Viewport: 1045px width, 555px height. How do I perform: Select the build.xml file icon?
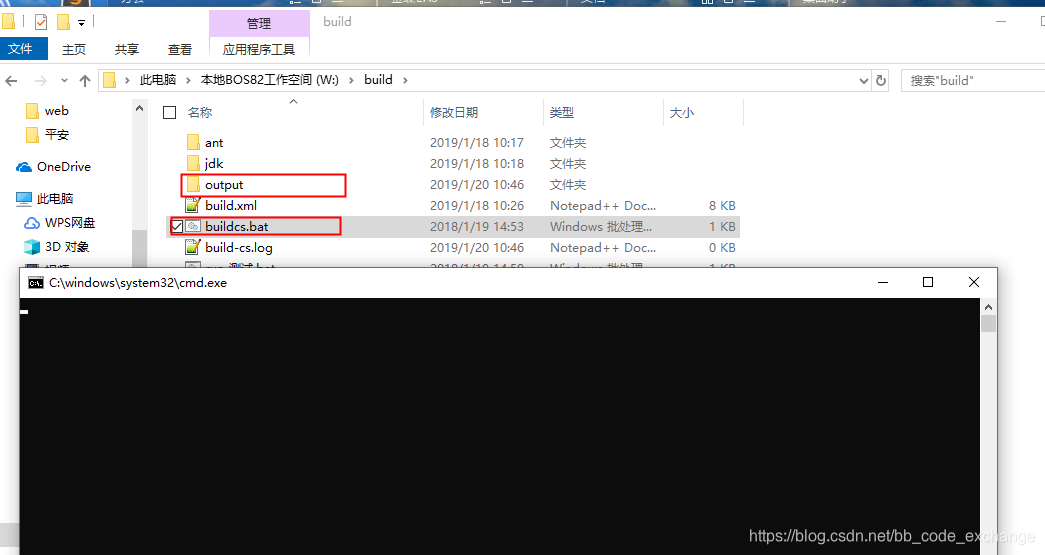pos(193,205)
